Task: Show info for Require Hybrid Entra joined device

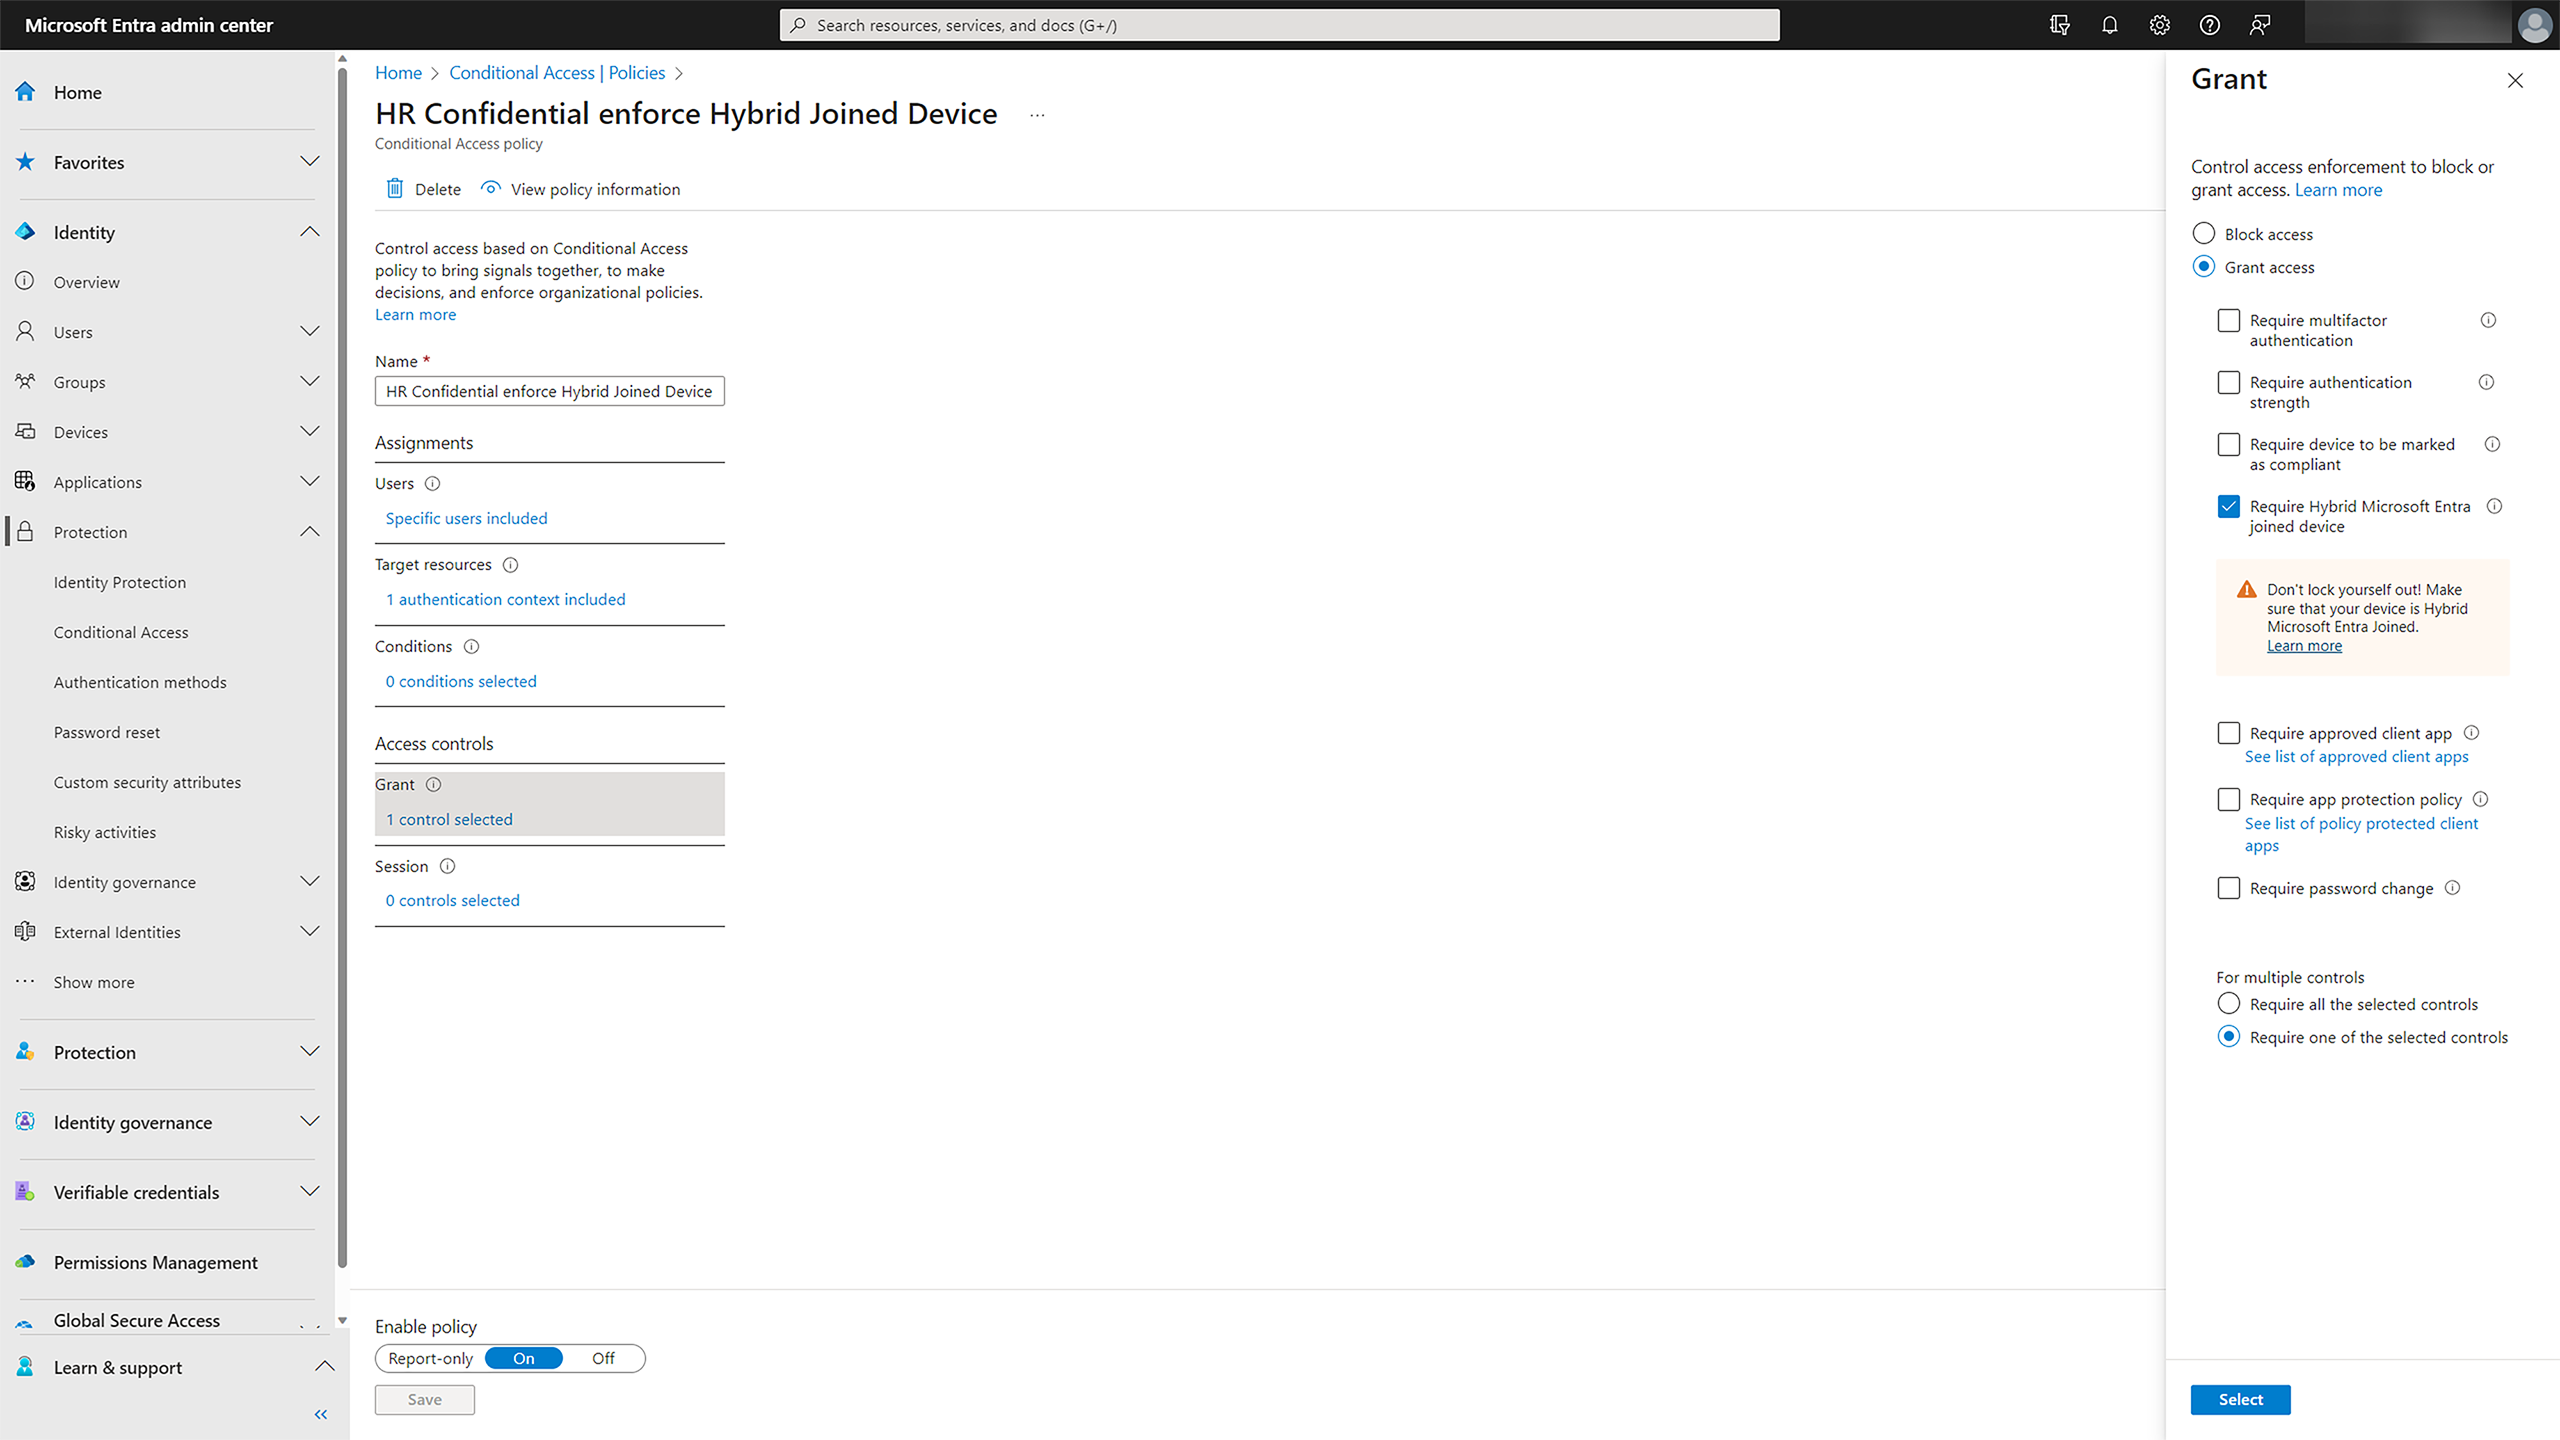Action: click(x=2494, y=506)
